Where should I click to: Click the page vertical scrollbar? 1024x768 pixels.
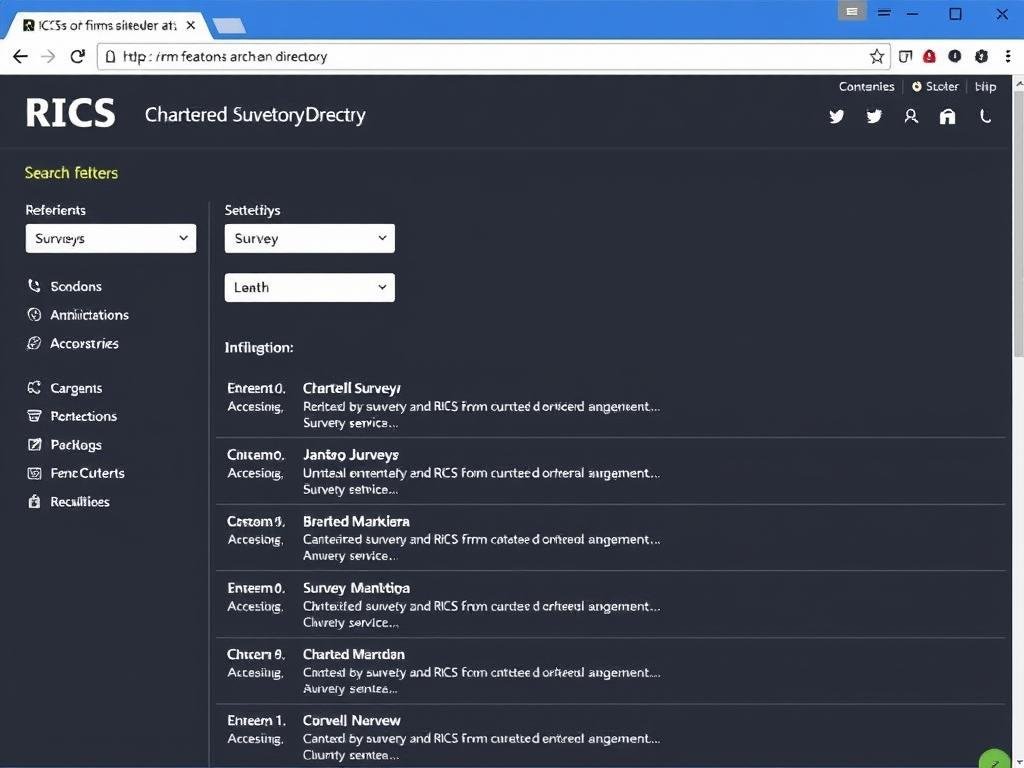[1018, 225]
